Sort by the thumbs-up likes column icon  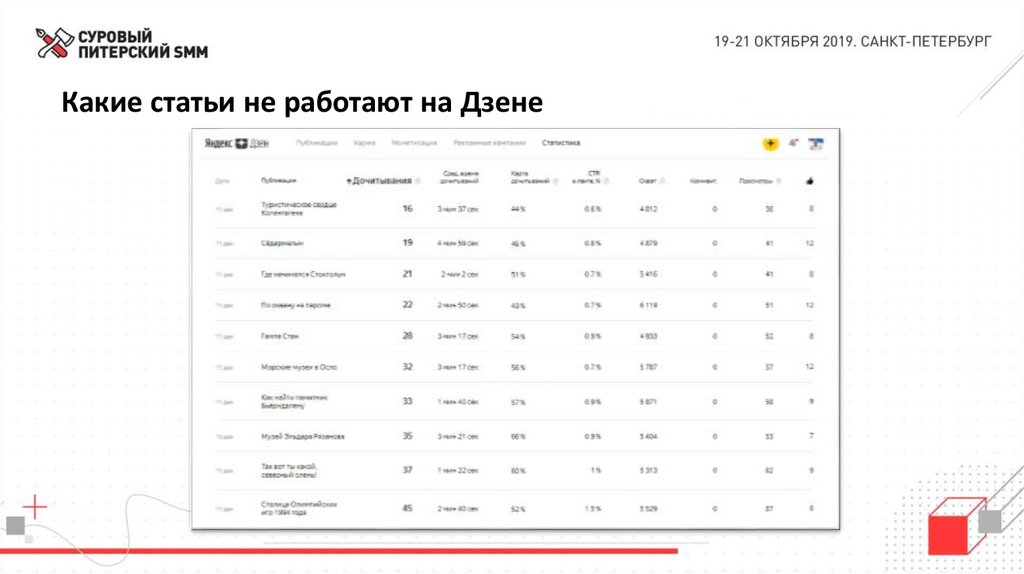(810, 181)
